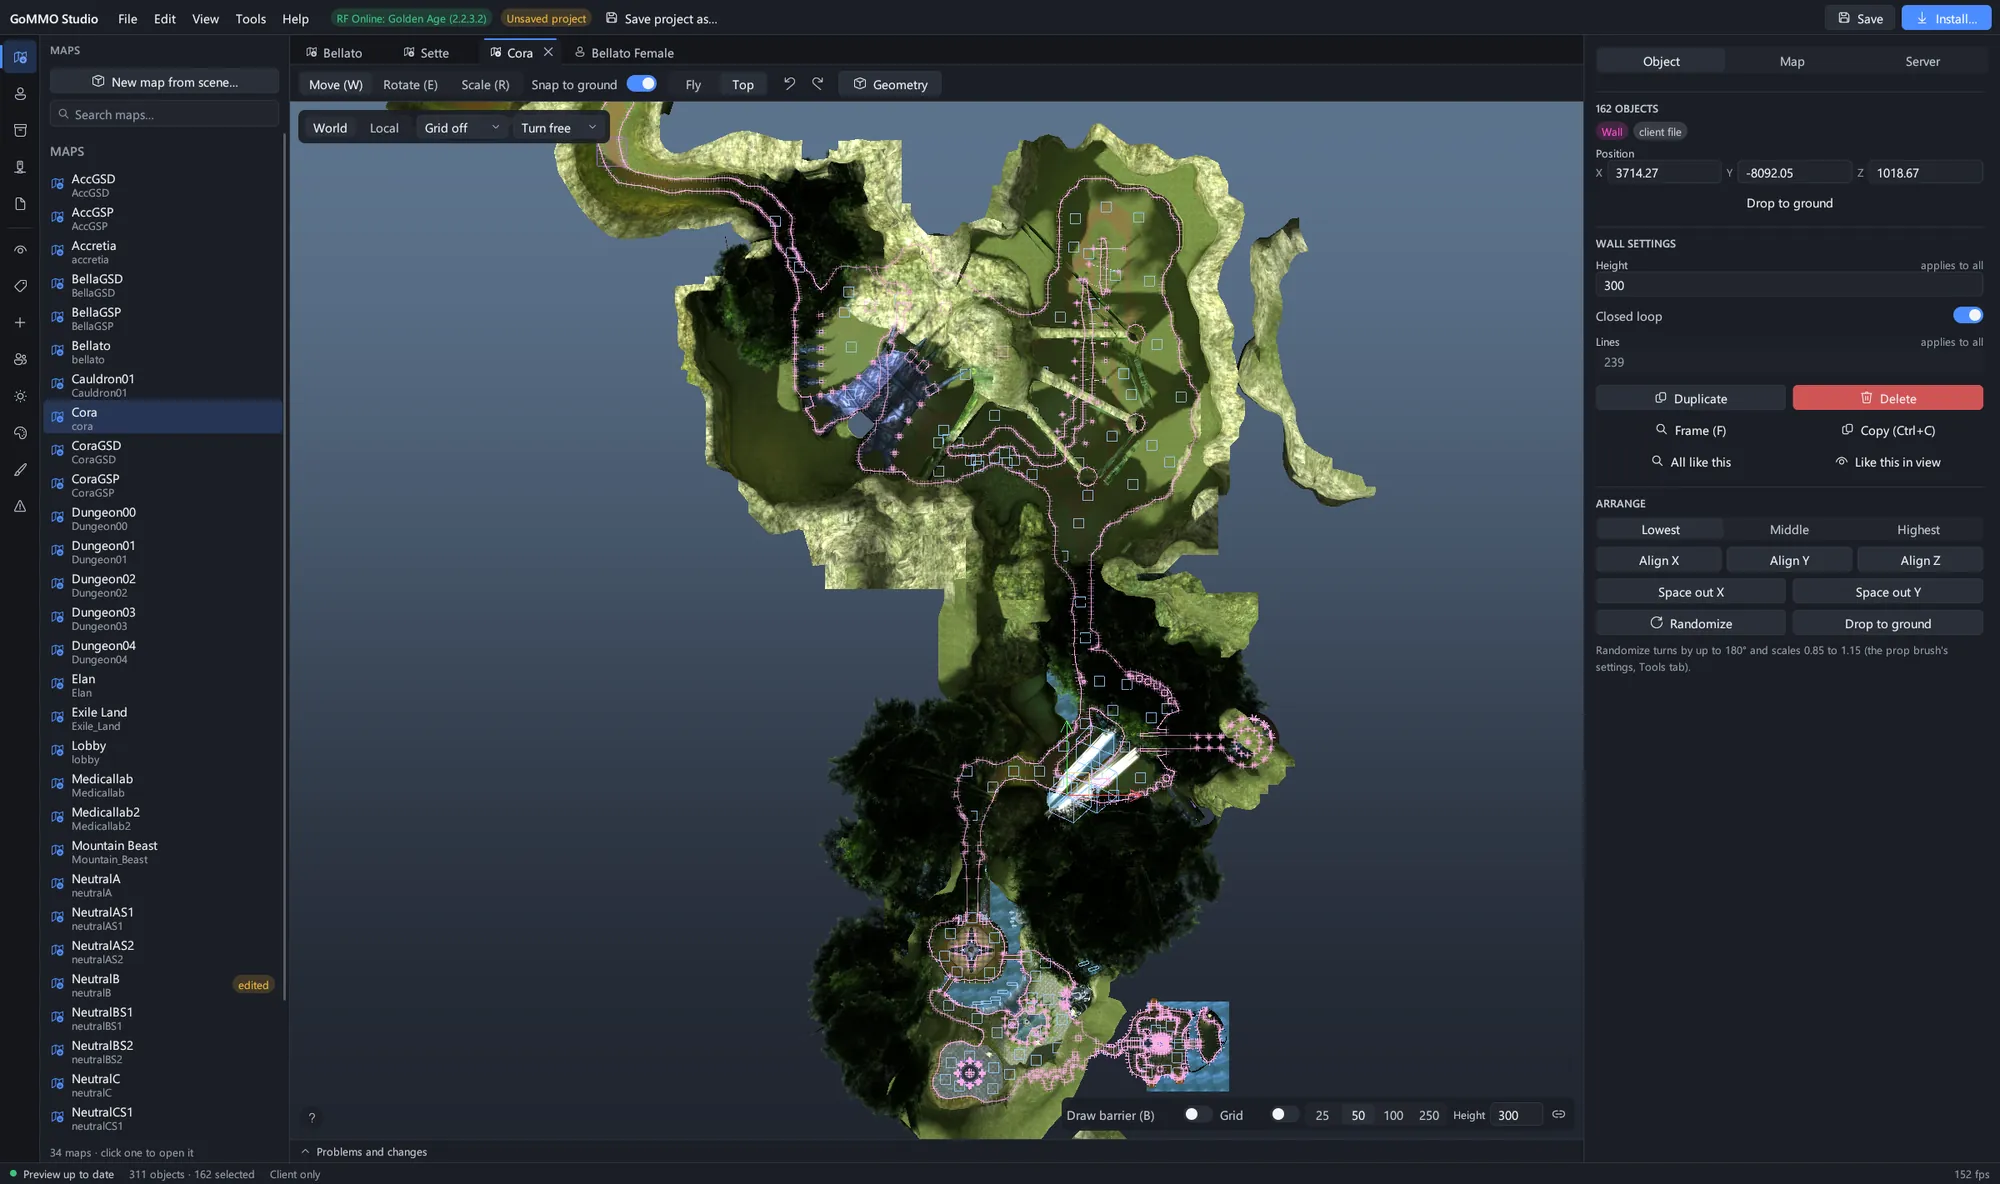Click the red Delete button
The width and height of the screenshot is (2000, 1184).
[x=1887, y=398]
